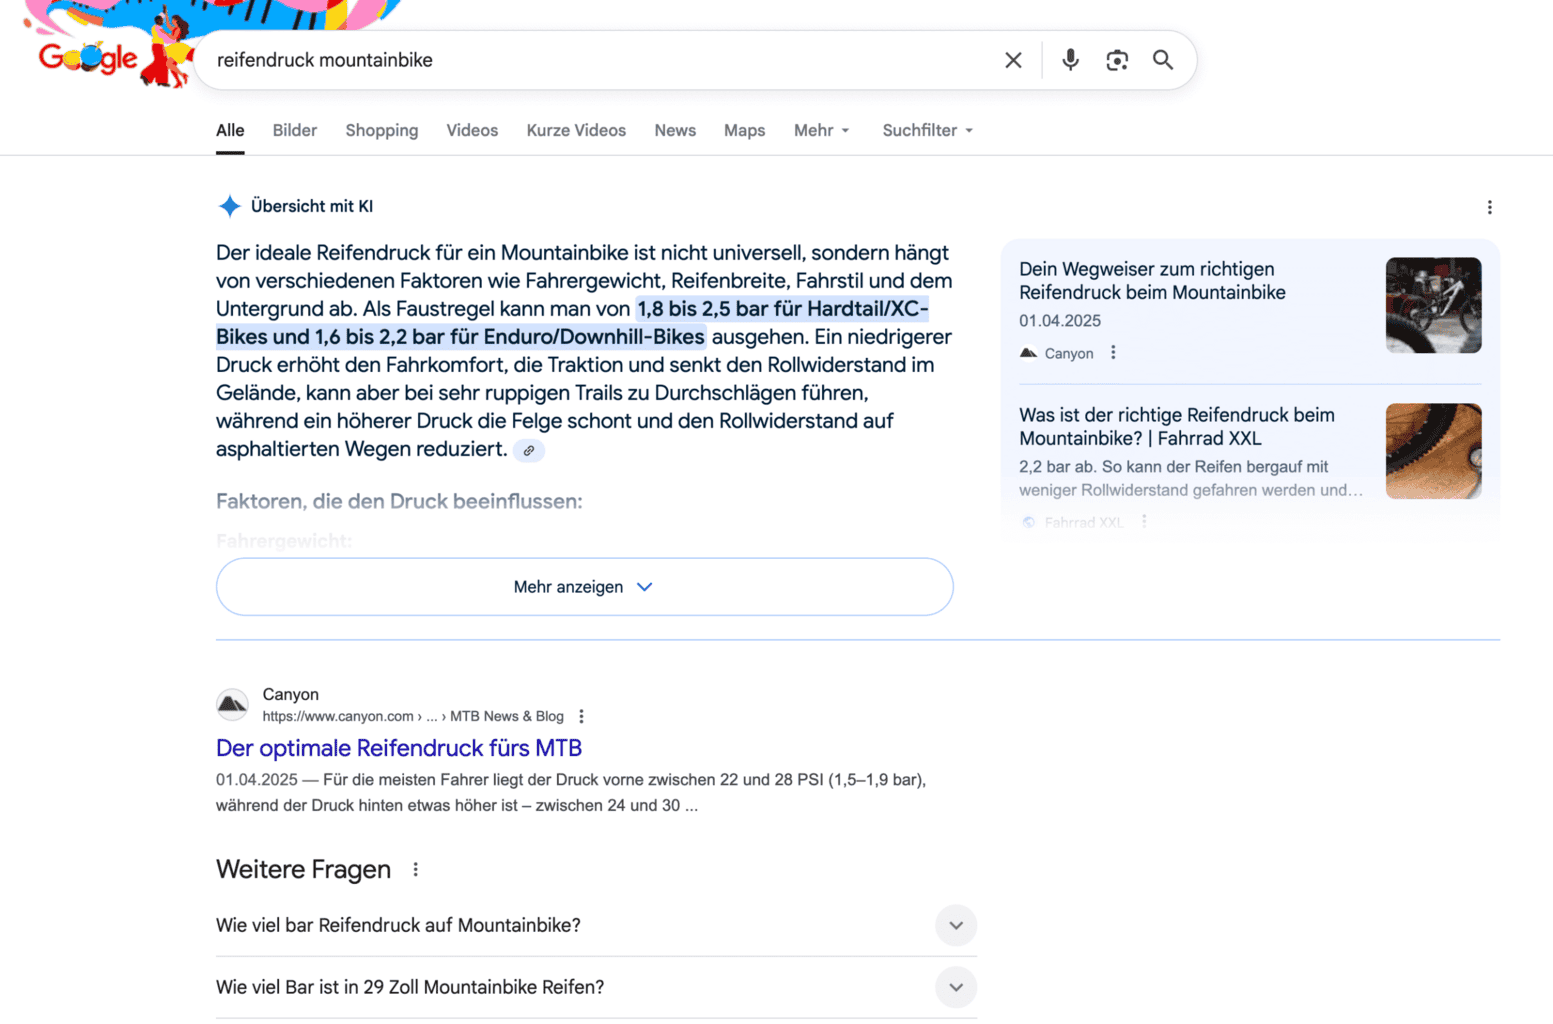Switch to the Bilder tab
This screenshot has height=1024, width=1553.
pyautogui.click(x=295, y=131)
